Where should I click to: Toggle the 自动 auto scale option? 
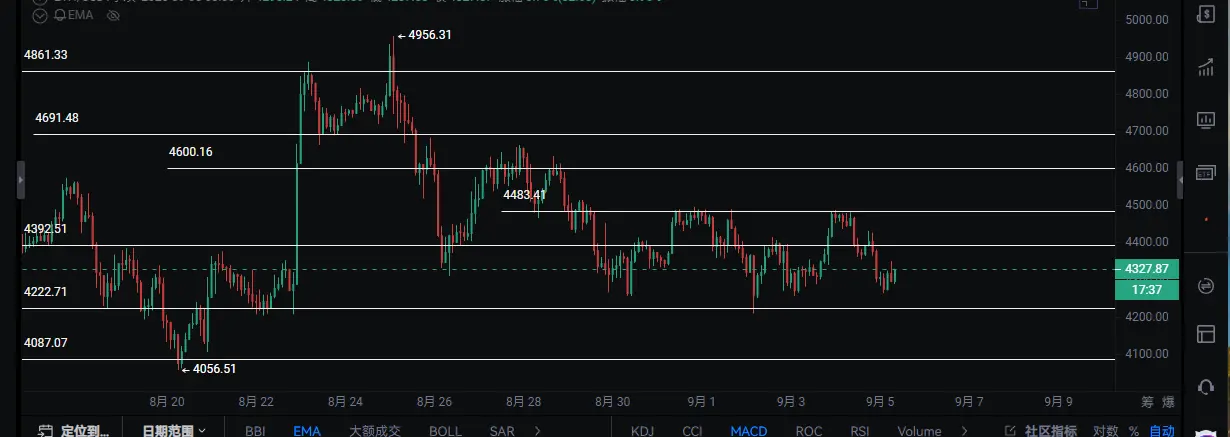[1162, 431]
